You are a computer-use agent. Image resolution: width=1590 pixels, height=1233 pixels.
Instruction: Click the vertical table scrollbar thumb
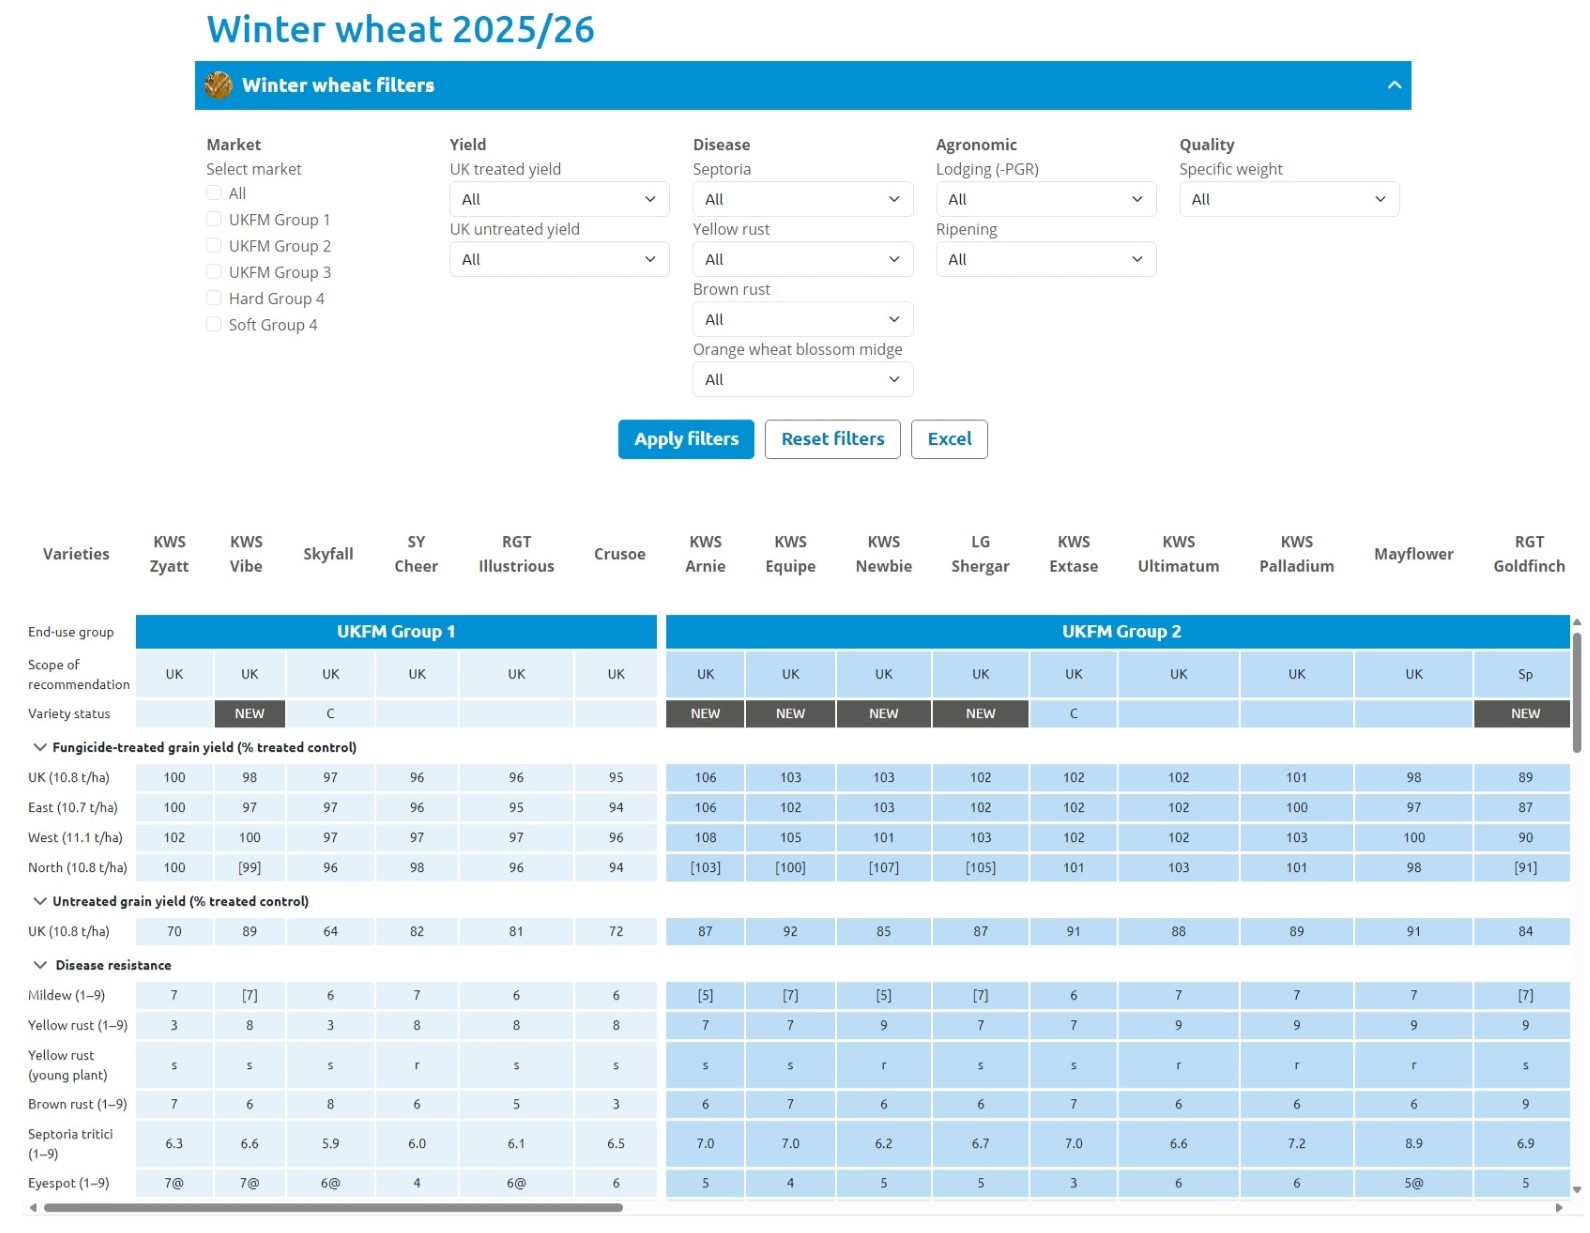click(1577, 690)
